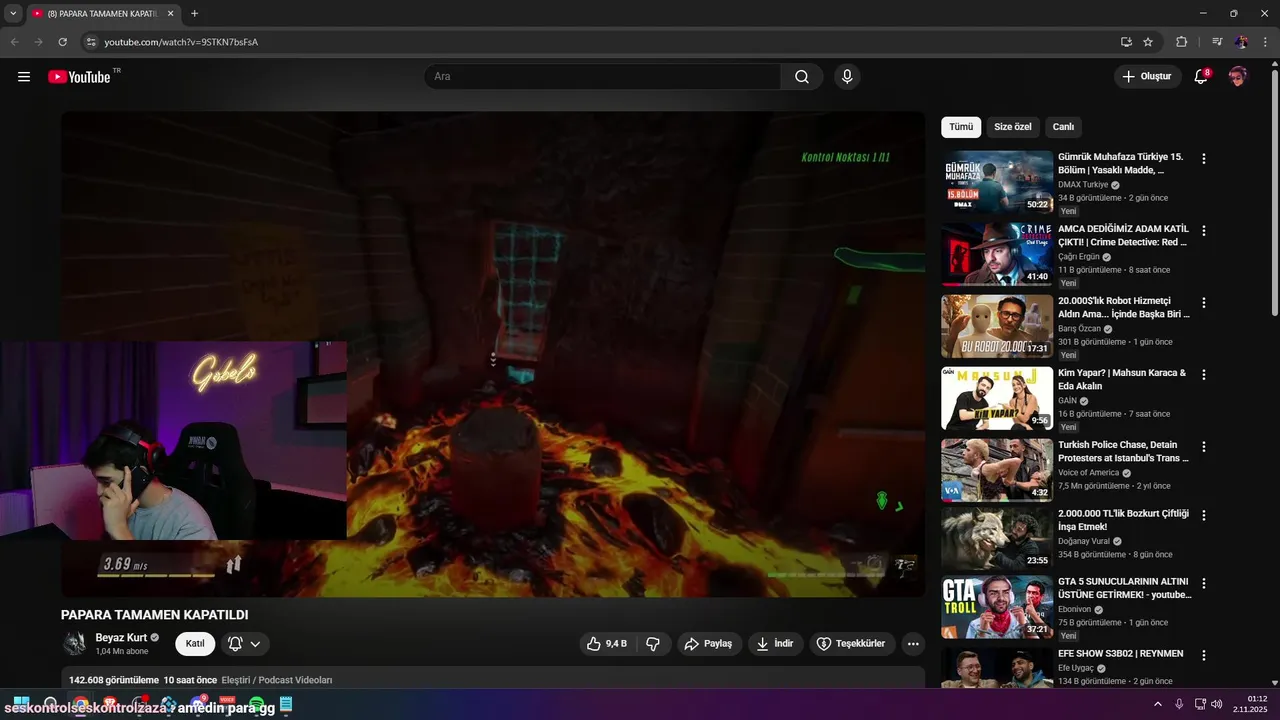Open YouTube notifications bell
Screen dimensions: 1280x720
[1202, 77]
